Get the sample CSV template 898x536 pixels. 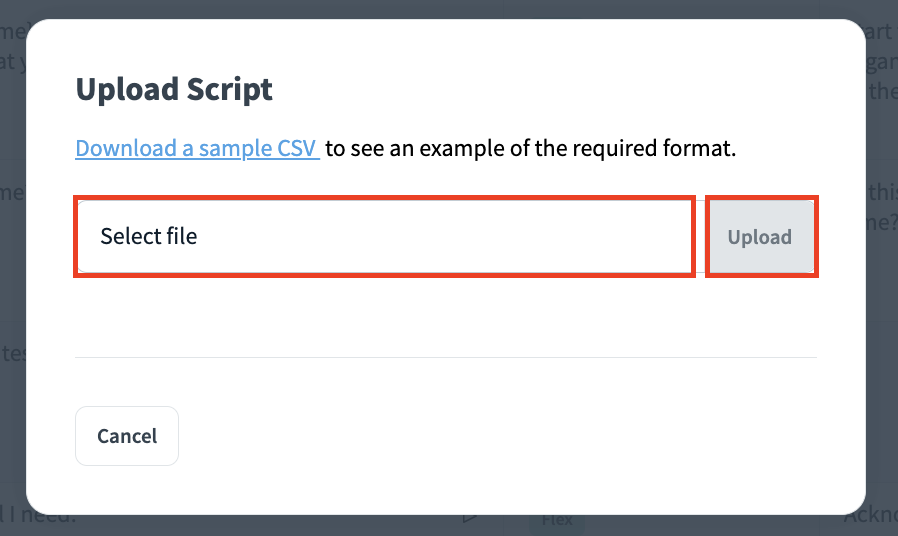[197, 149]
